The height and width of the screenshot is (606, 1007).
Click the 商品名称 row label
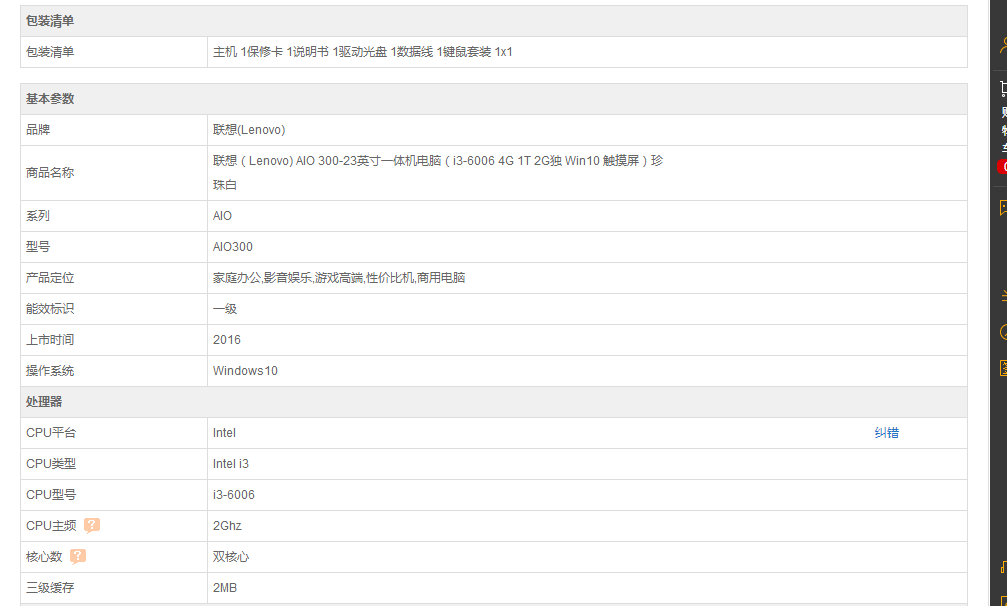(49, 173)
